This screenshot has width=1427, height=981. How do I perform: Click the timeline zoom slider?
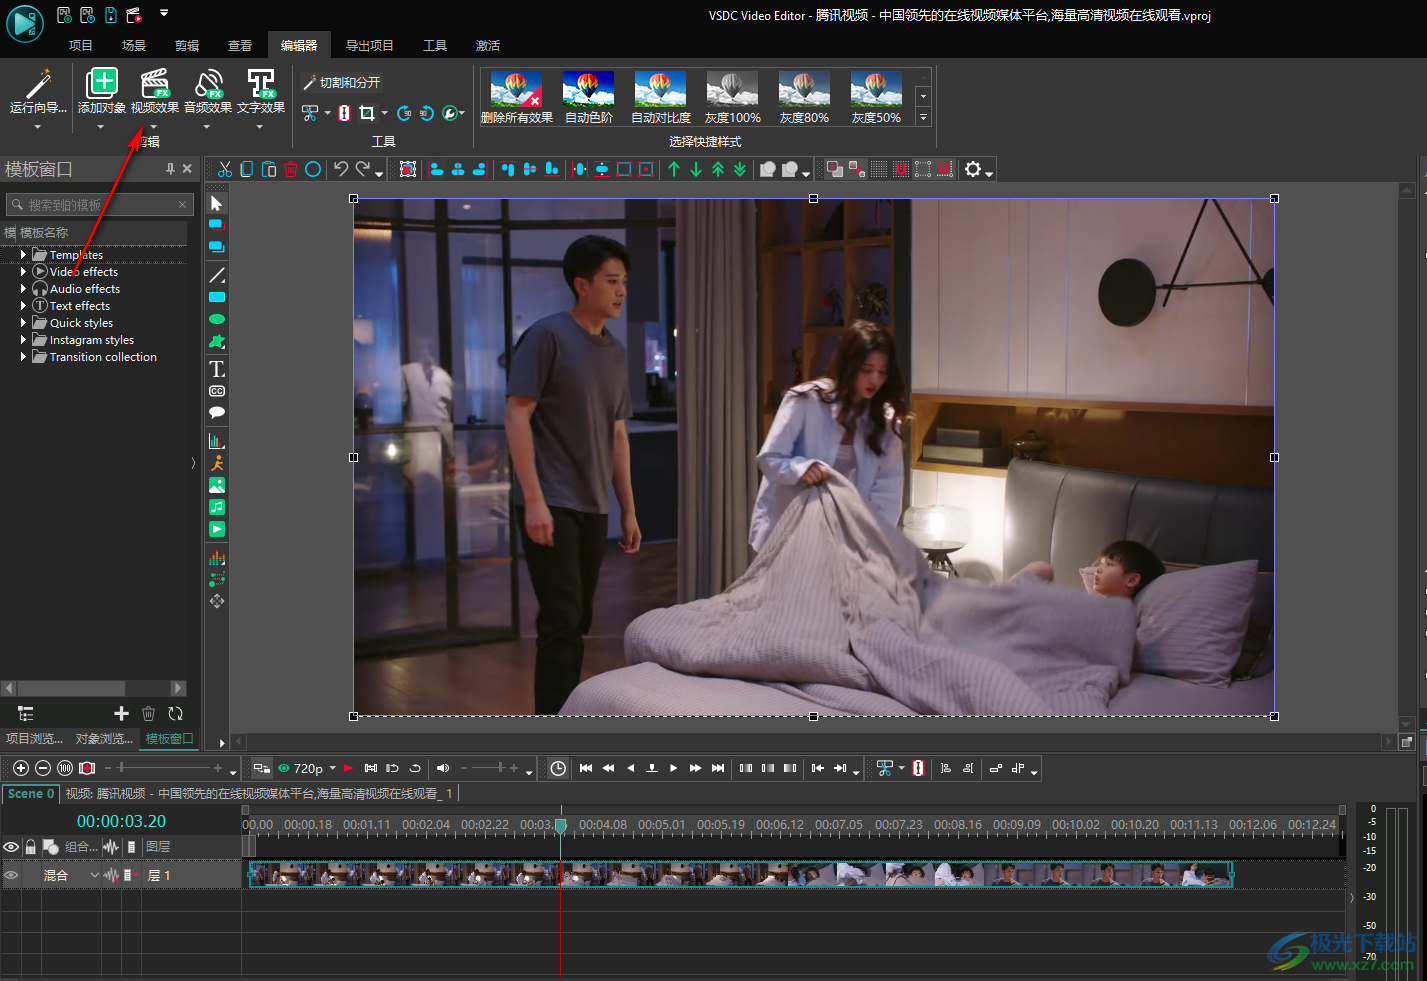[164, 768]
